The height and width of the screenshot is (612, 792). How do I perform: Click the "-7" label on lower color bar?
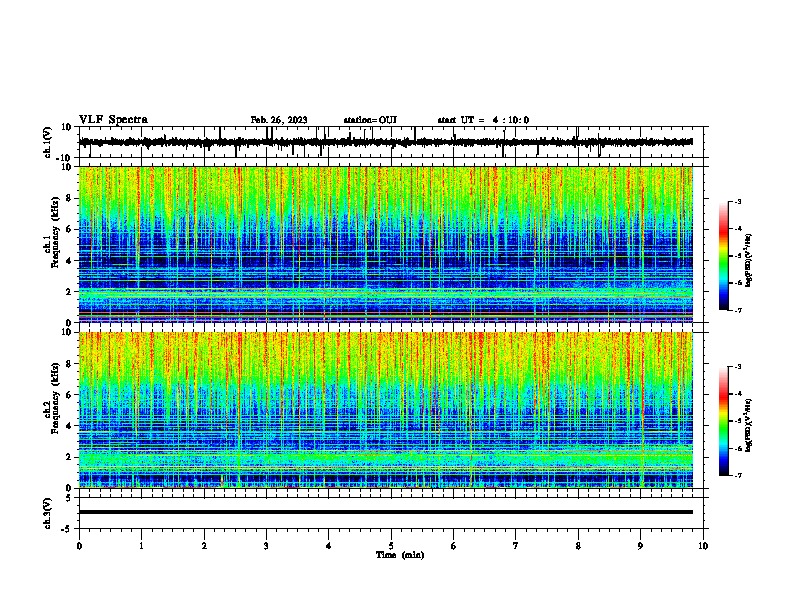click(x=737, y=475)
